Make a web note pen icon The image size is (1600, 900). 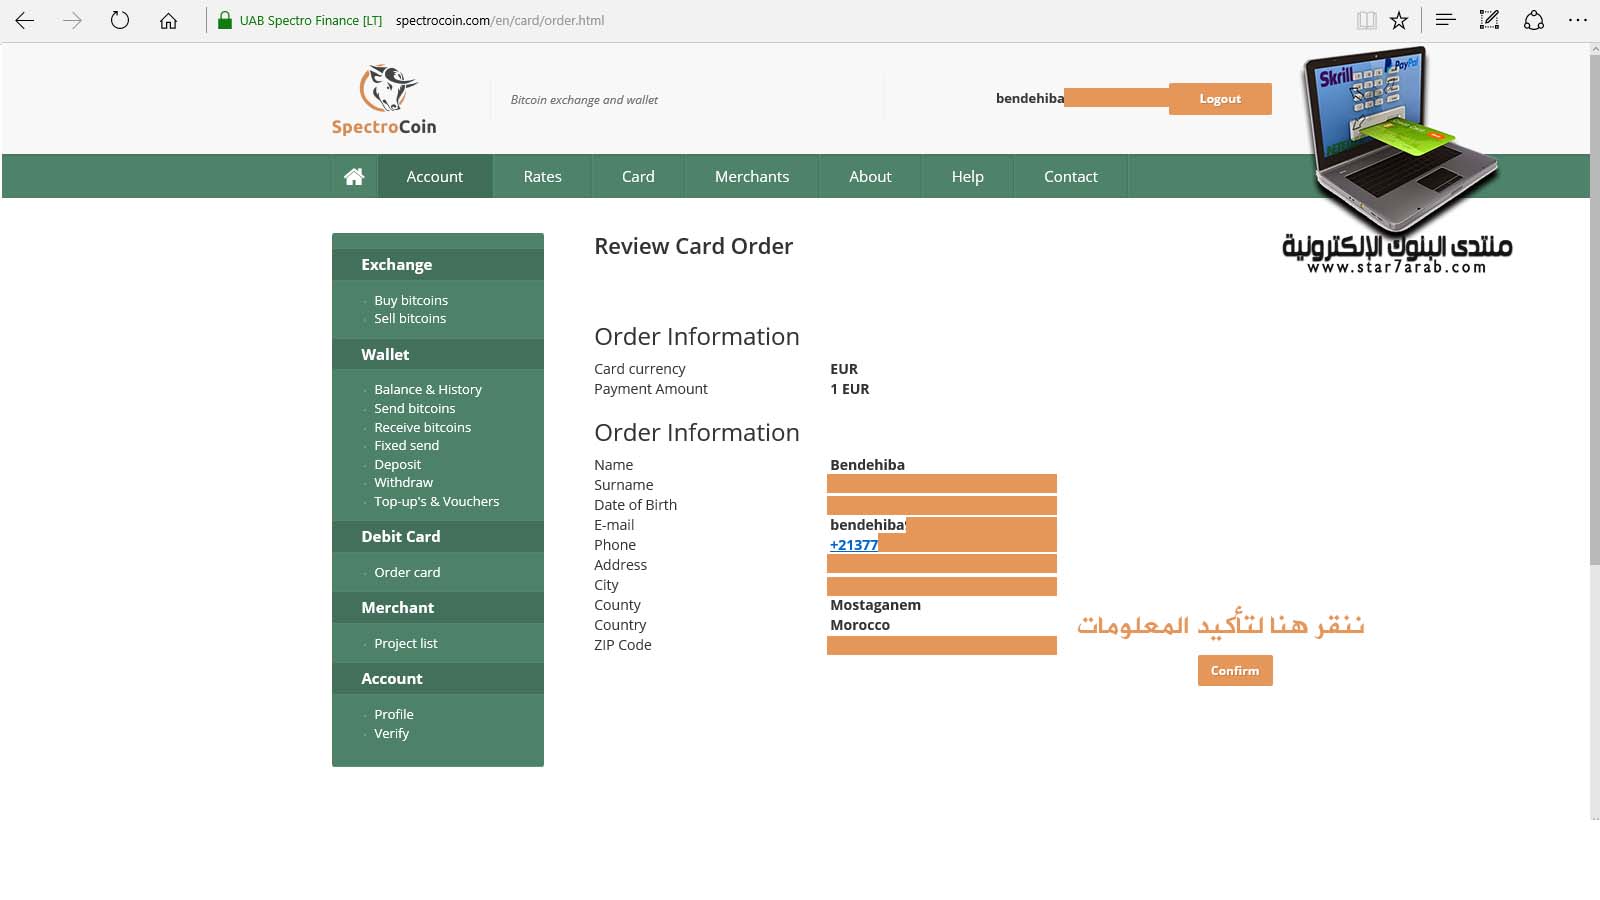[x=1489, y=20]
